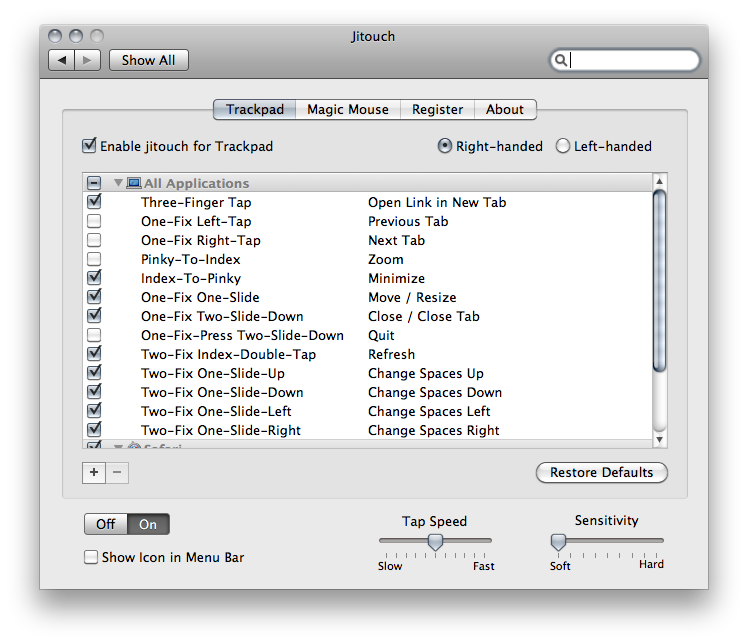
Task: Click the gesture list vertical scrollbar thumb
Action: coord(659,280)
